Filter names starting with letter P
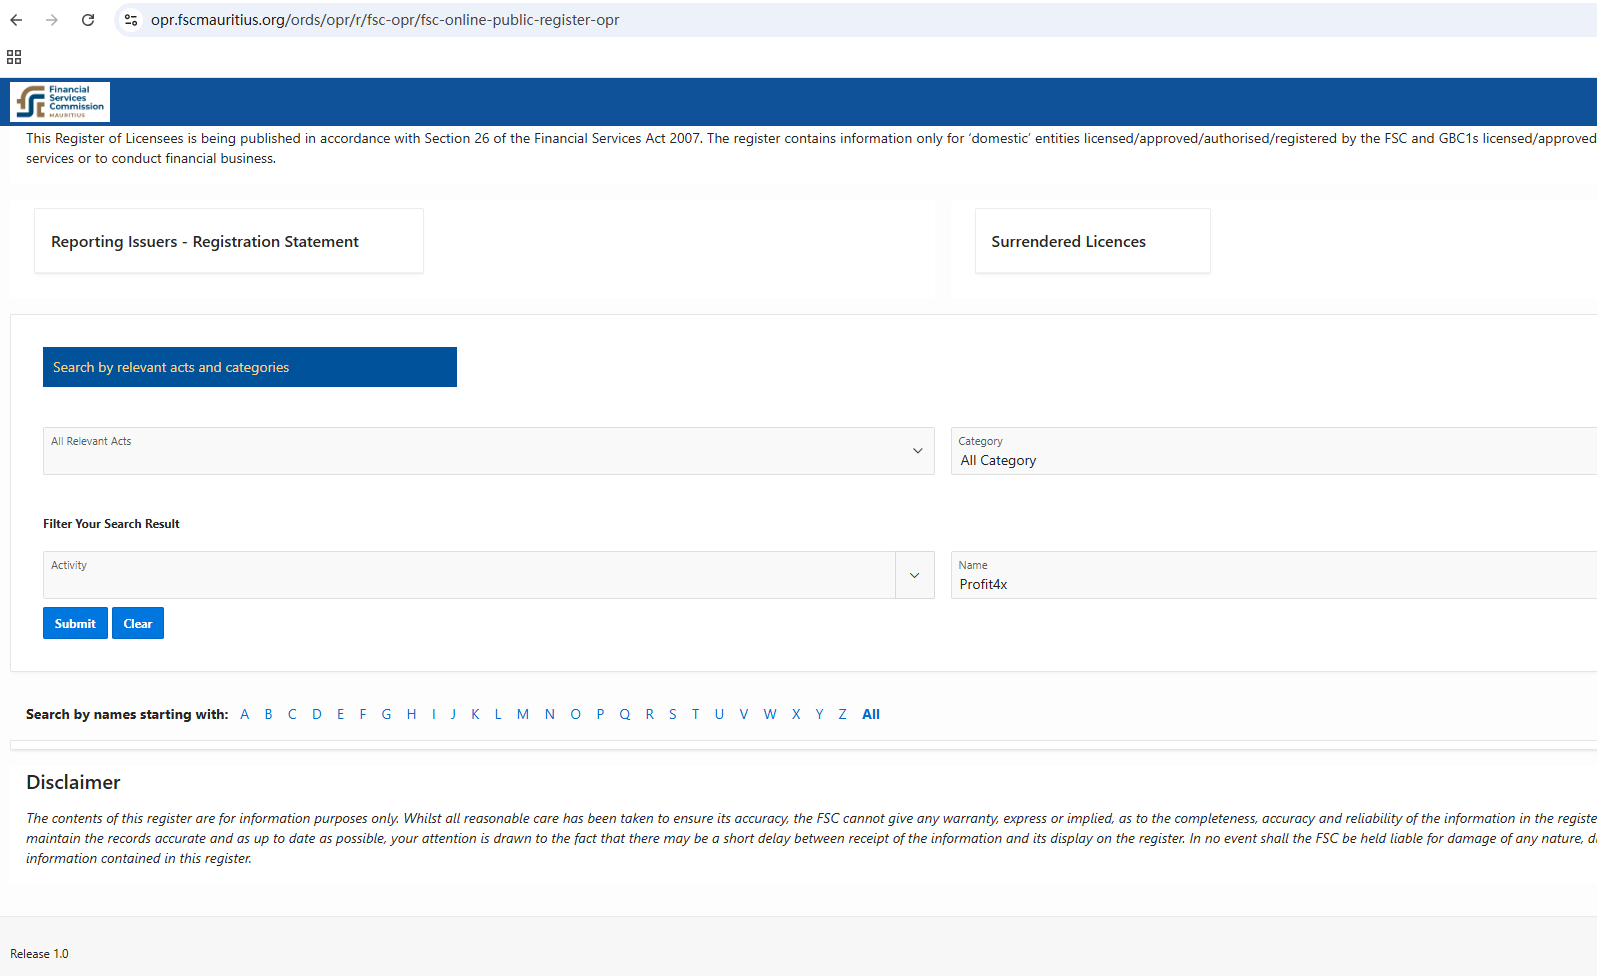1597x976 pixels. [600, 714]
